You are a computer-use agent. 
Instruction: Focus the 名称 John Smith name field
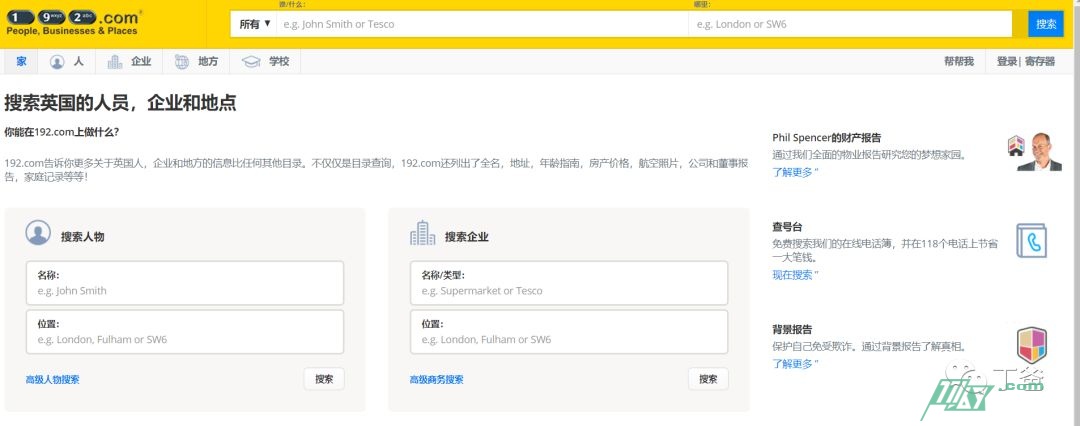(185, 283)
